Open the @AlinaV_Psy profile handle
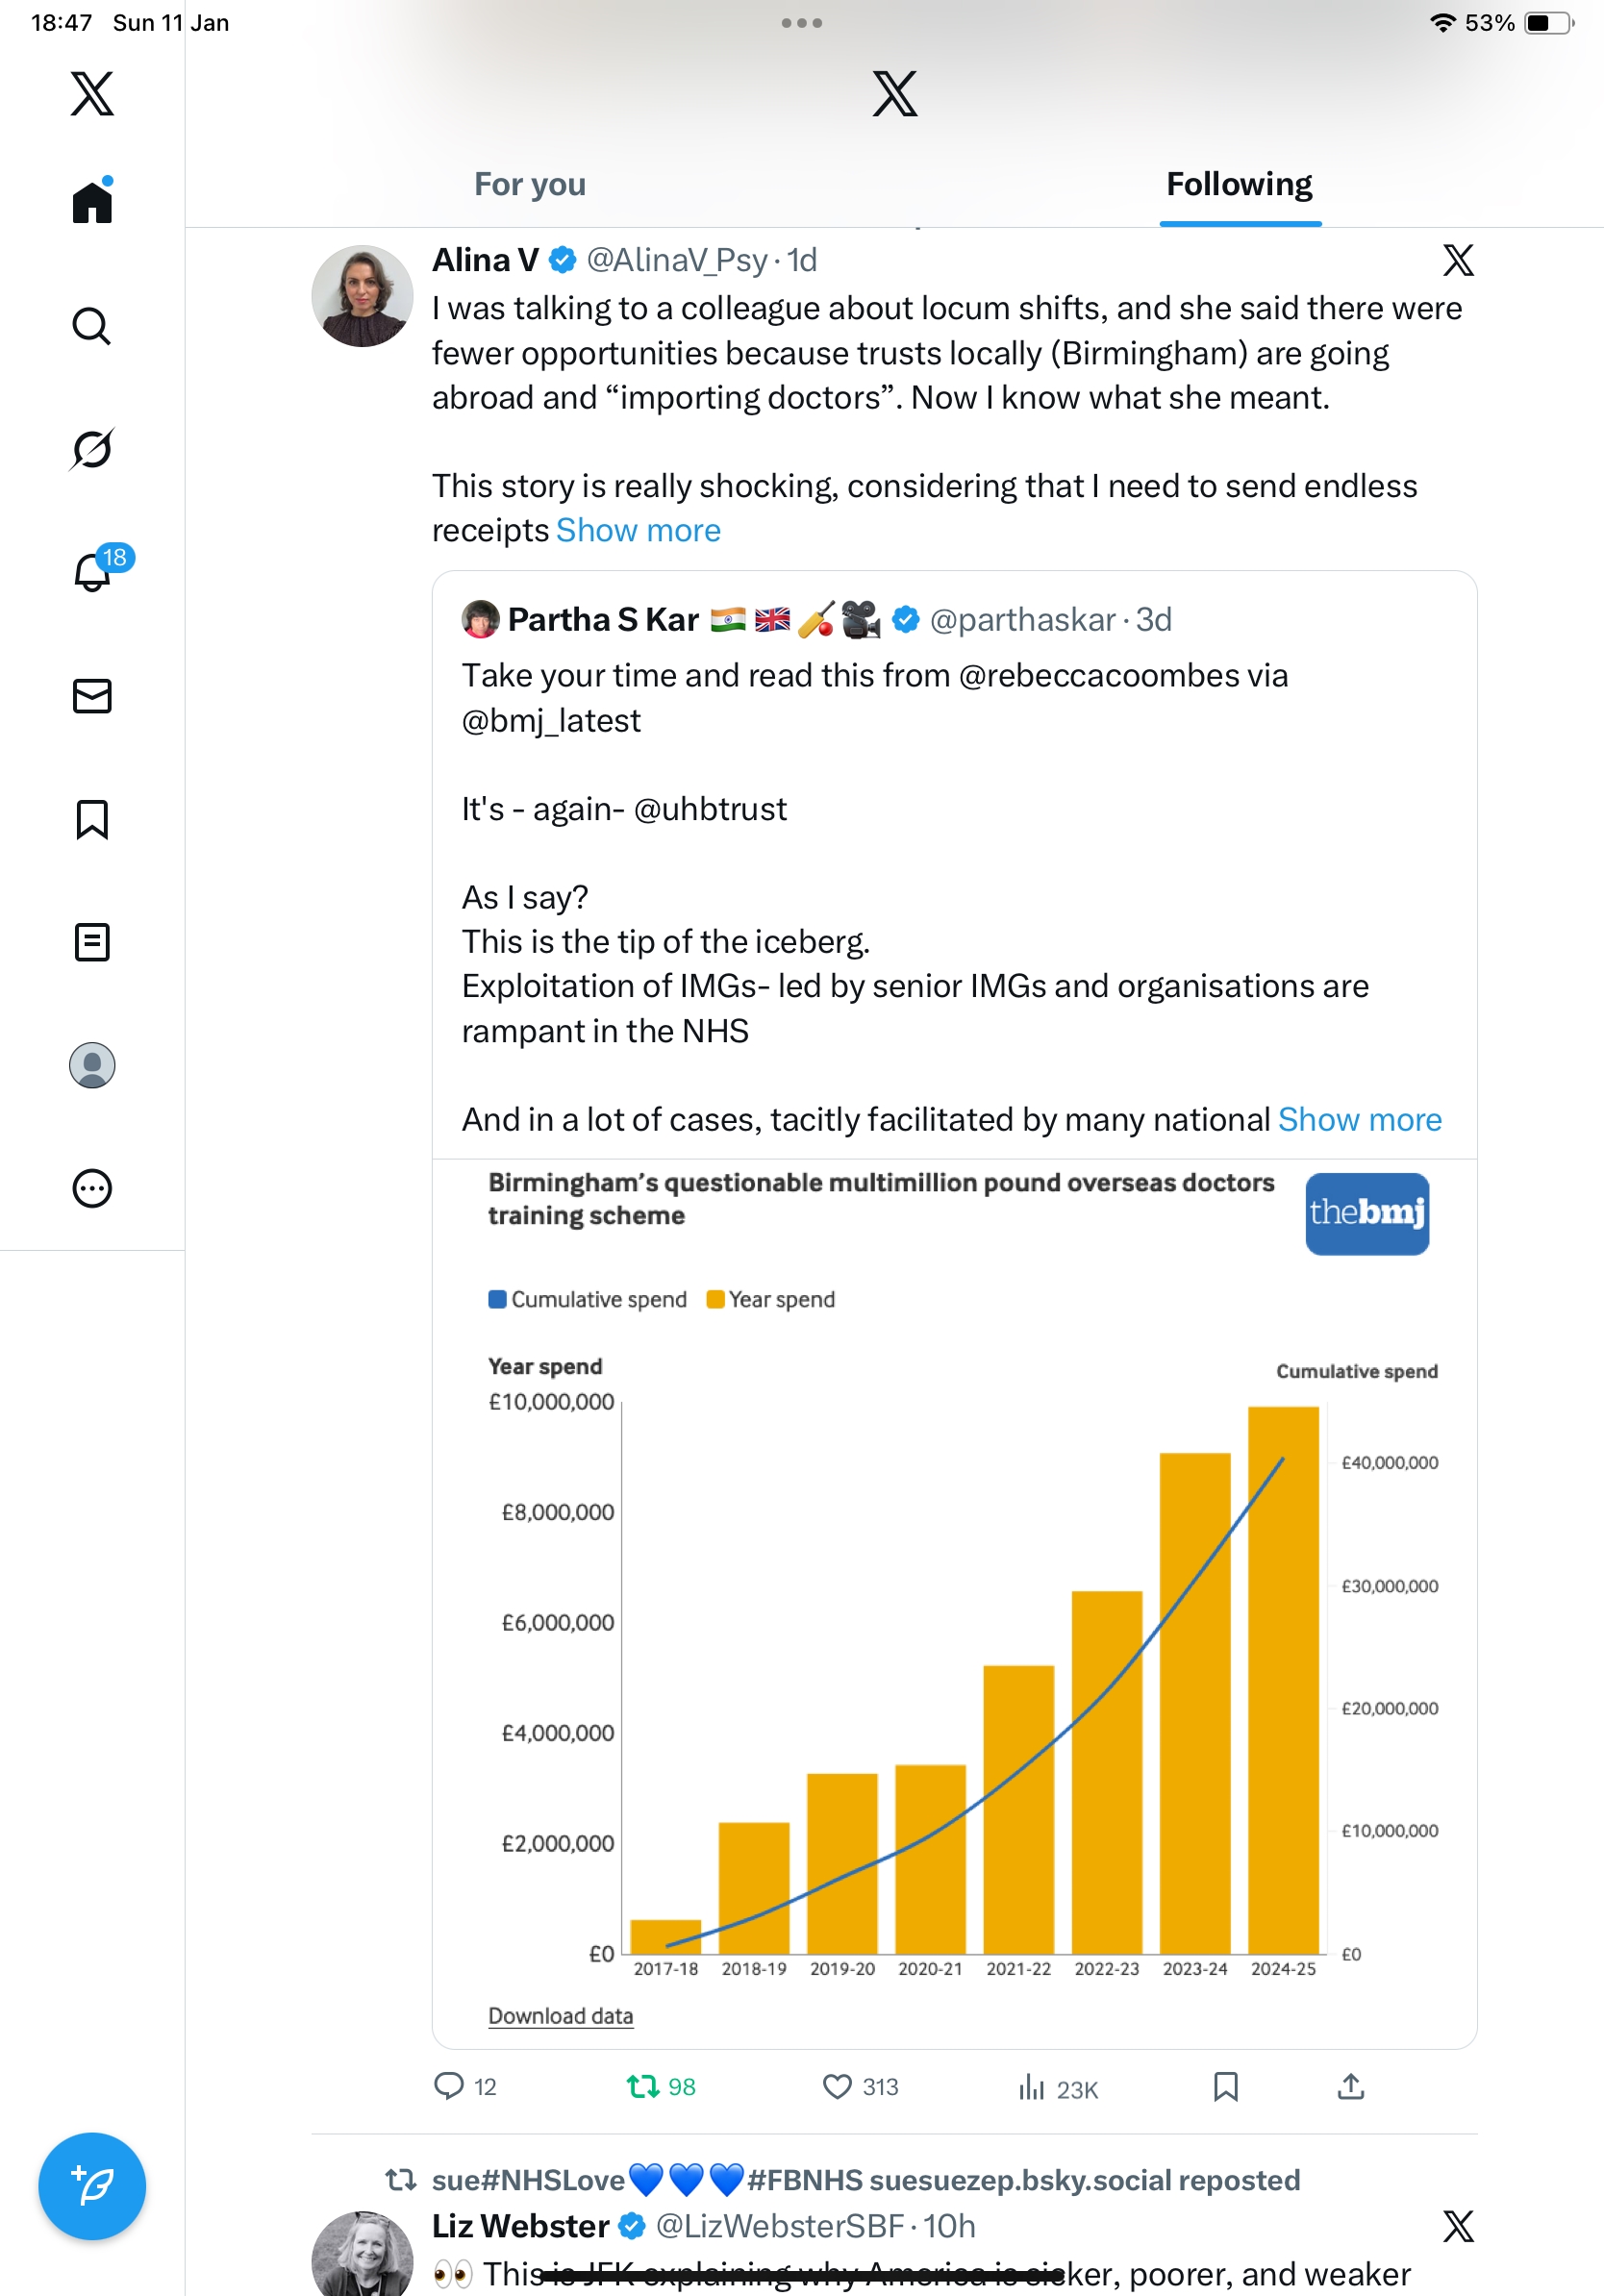The height and width of the screenshot is (2296, 1604). tap(677, 261)
